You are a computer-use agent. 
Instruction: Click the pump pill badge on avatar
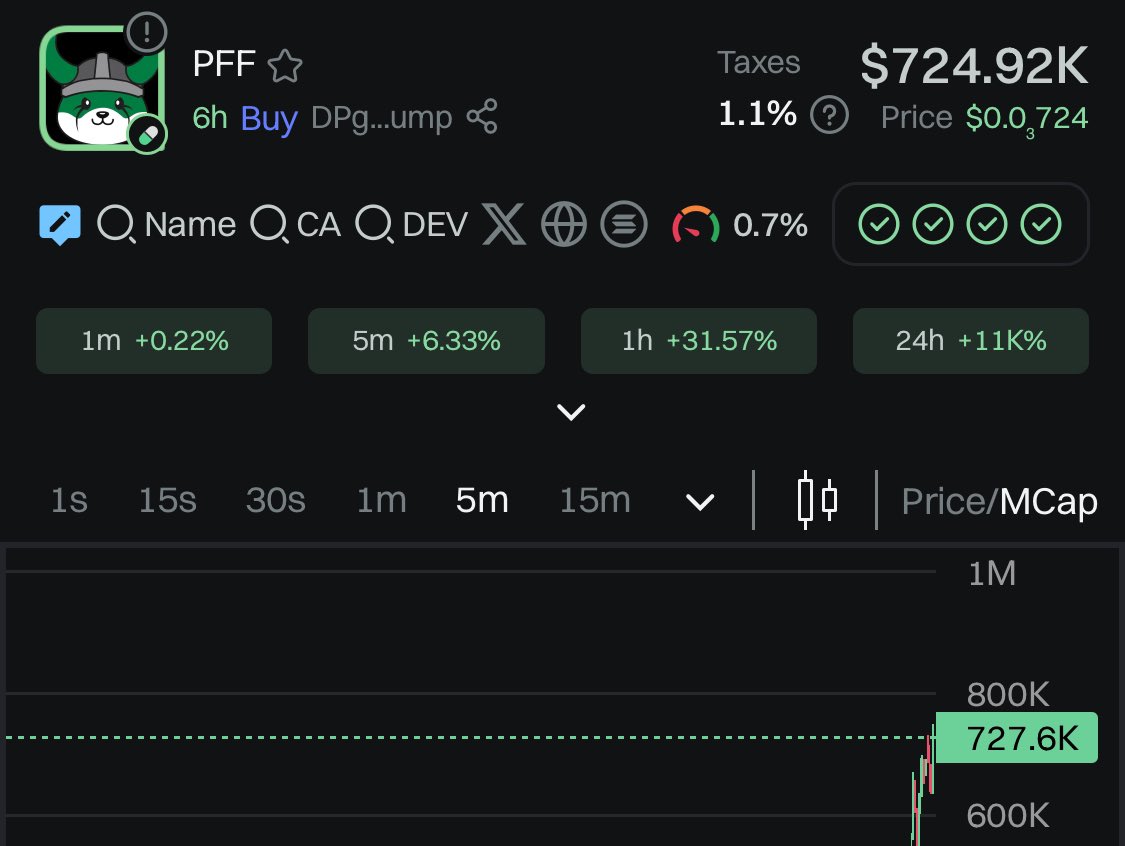click(147, 134)
